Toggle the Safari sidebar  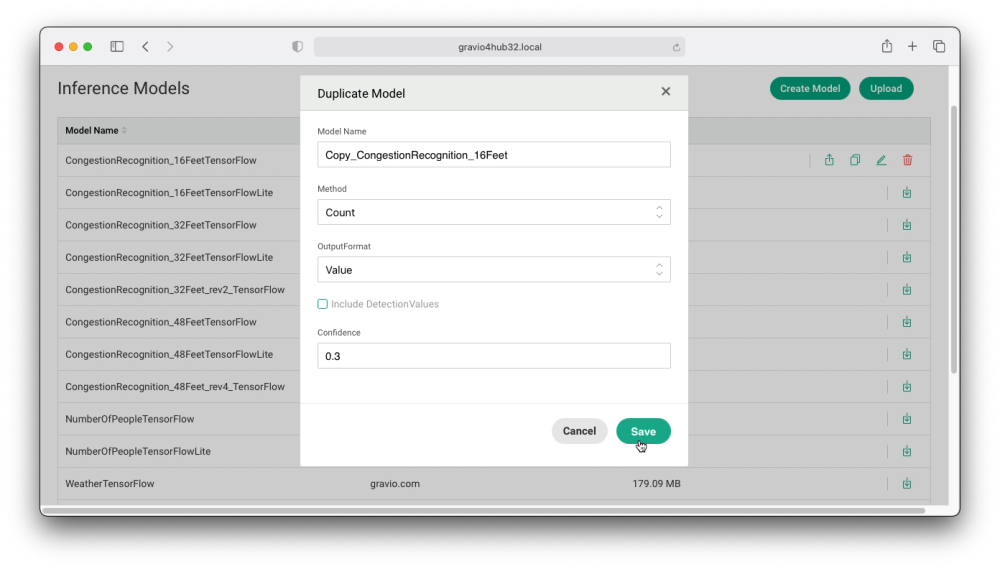pyautogui.click(x=117, y=47)
